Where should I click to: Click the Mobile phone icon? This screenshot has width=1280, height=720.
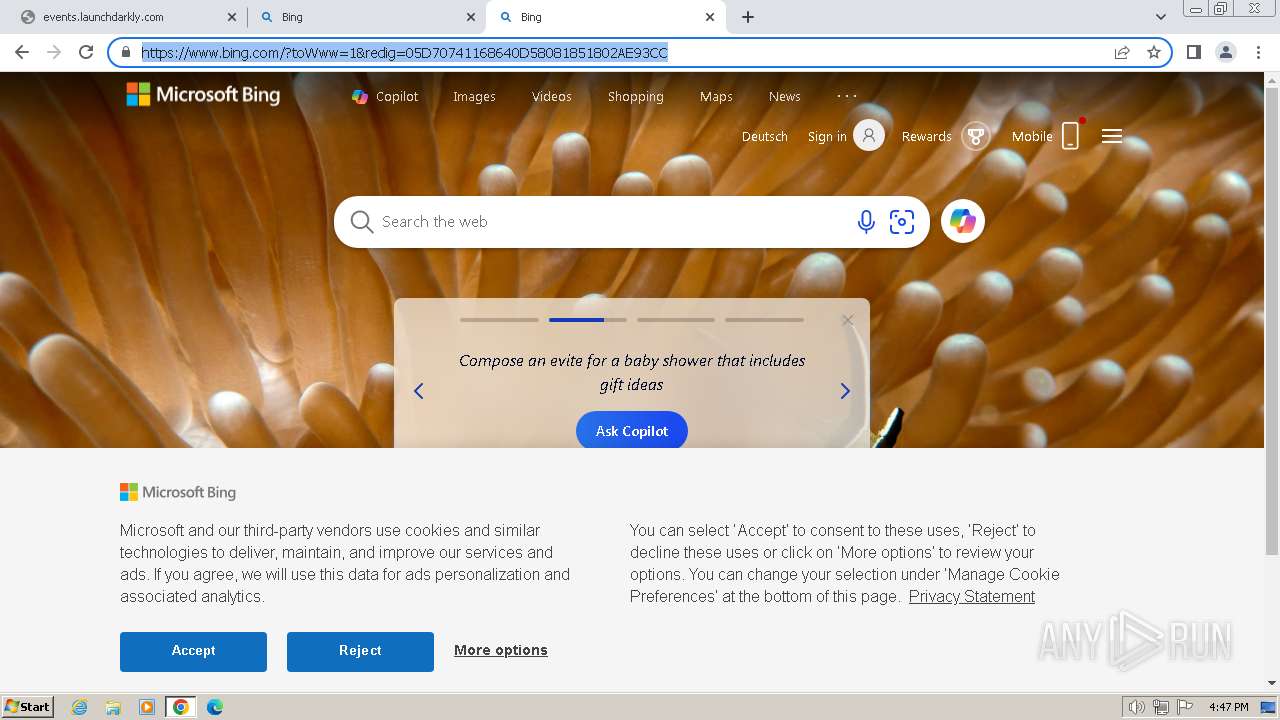pos(1071,135)
